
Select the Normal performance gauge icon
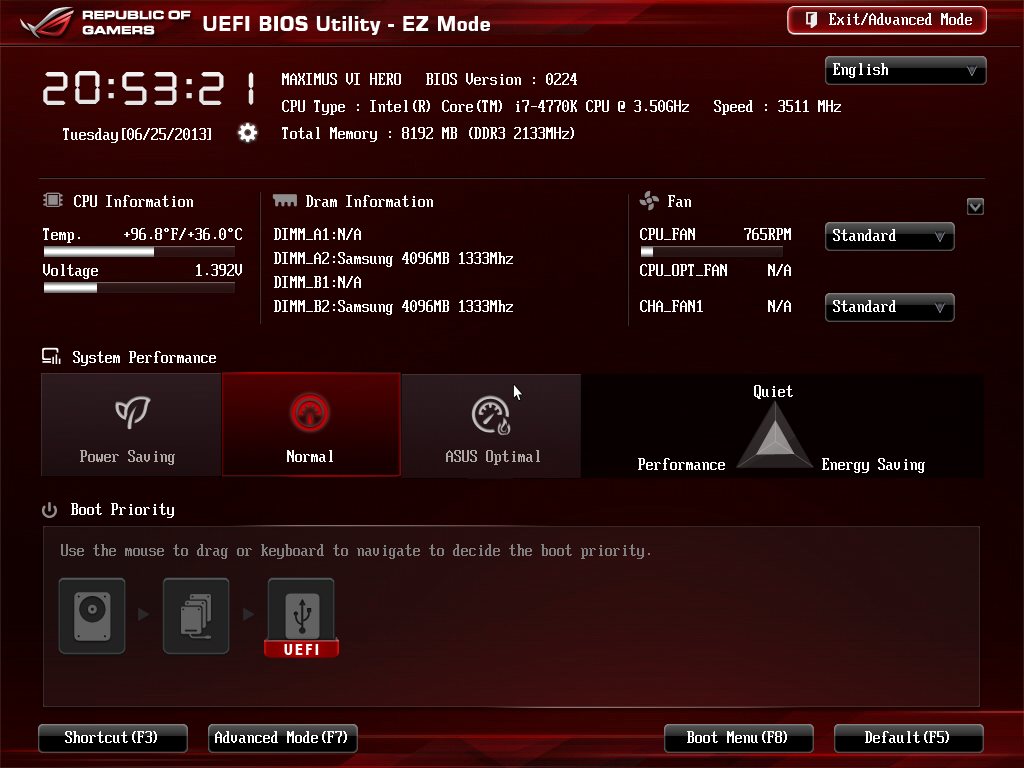[x=310, y=413]
